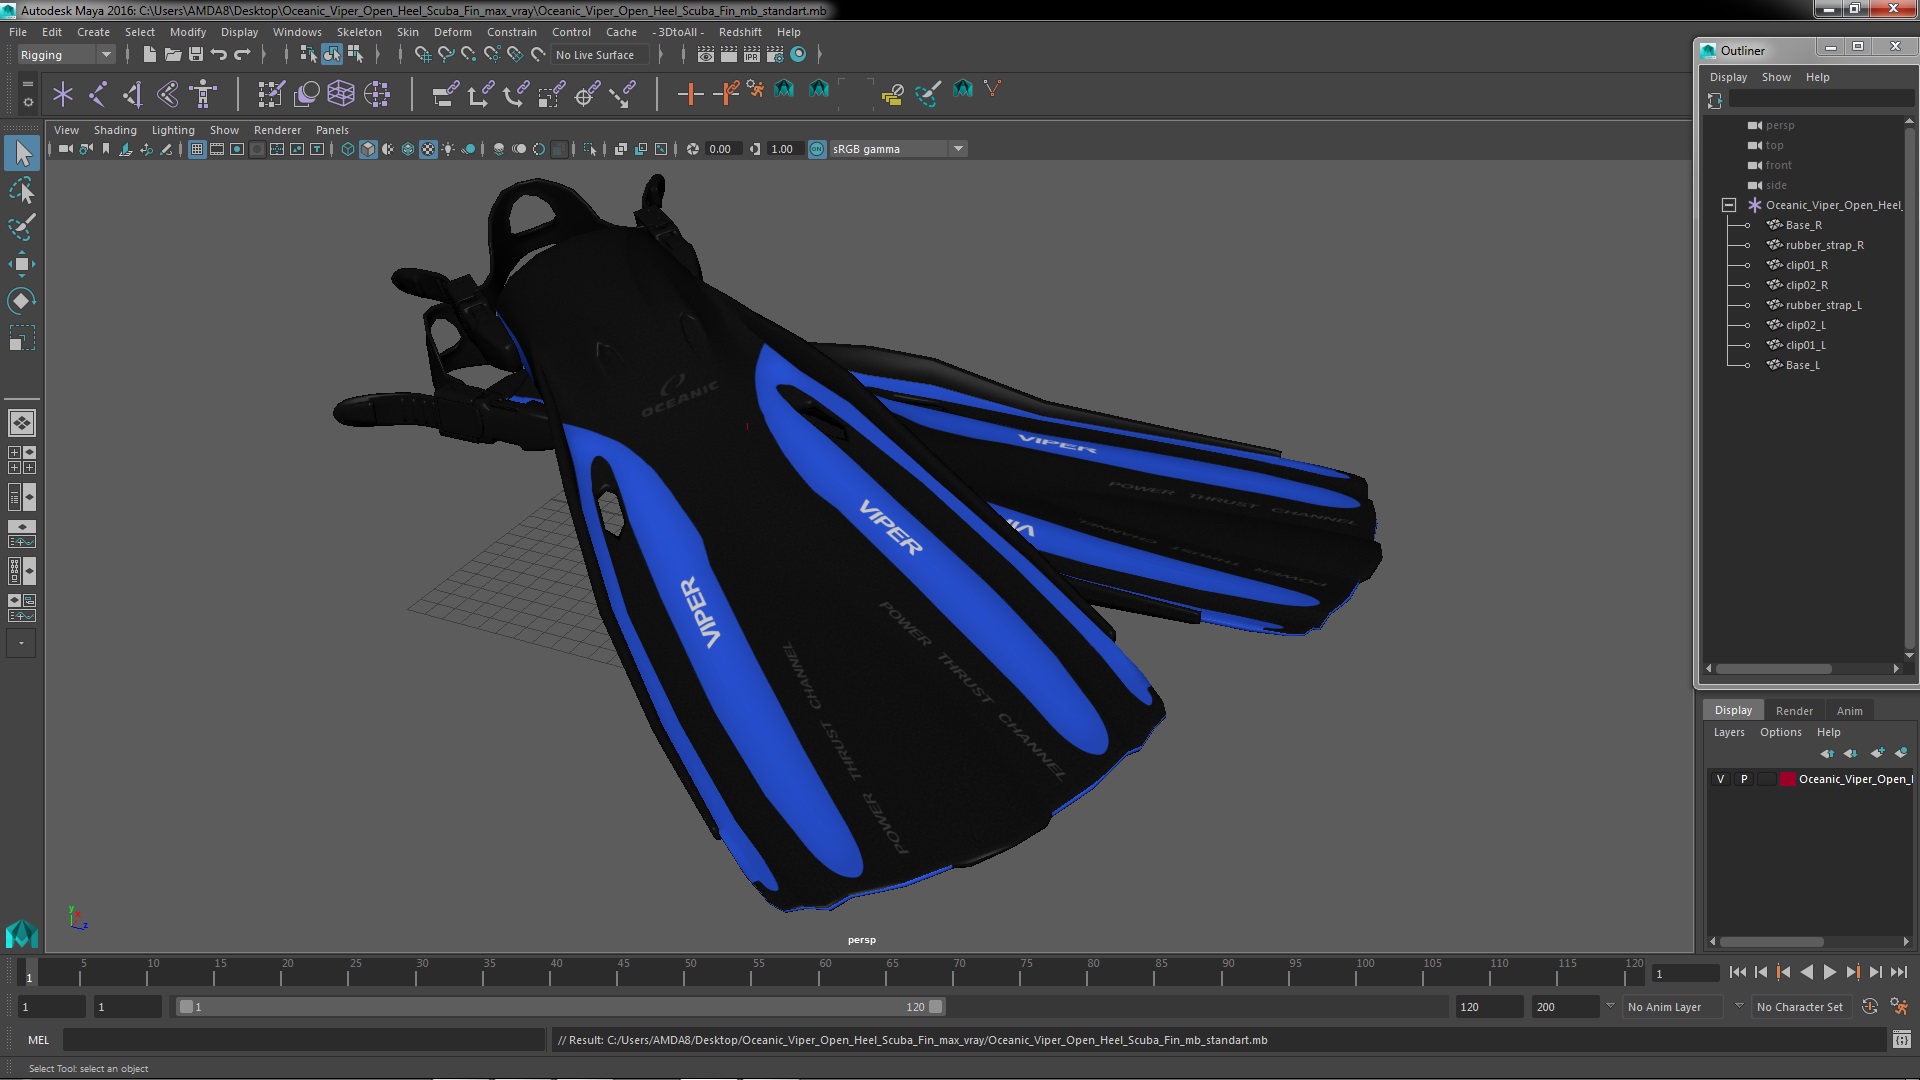Open the sRGB gamma dropdown
Screen dimensions: 1920x1080
[x=898, y=149]
